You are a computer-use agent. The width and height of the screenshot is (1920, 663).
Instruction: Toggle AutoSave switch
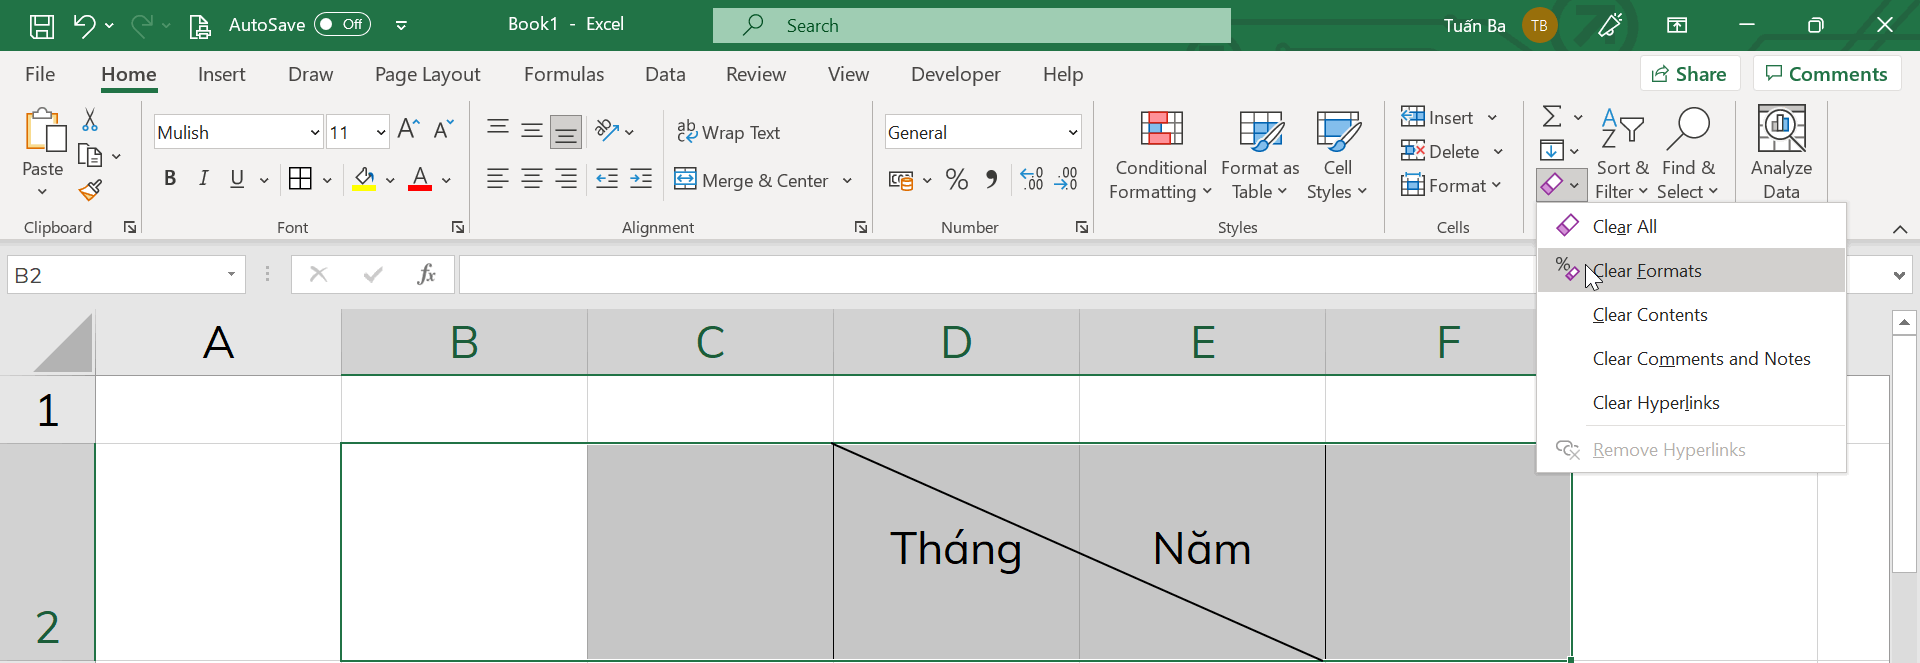(x=342, y=24)
